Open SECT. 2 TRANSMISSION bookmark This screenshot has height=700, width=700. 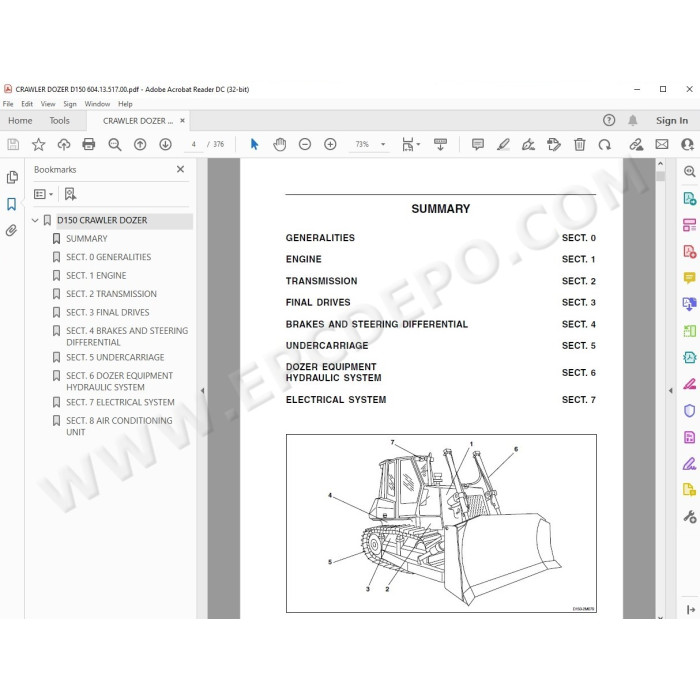pyautogui.click(x=111, y=294)
